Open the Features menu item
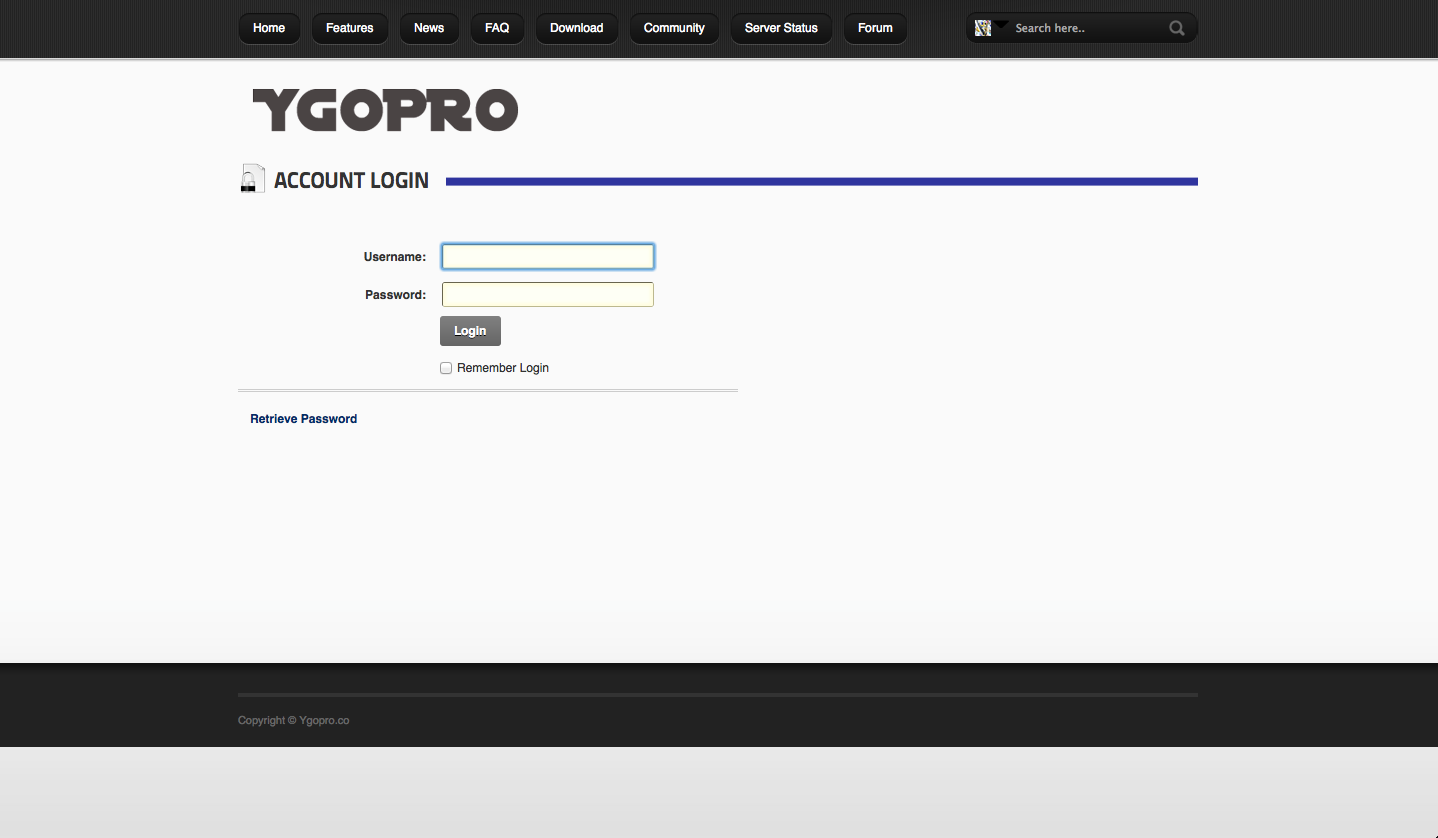Image resolution: width=1438 pixels, height=838 pixels. 349,28
